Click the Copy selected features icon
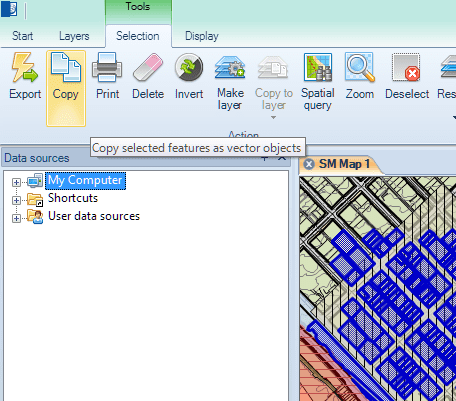 tap(66, 68)
